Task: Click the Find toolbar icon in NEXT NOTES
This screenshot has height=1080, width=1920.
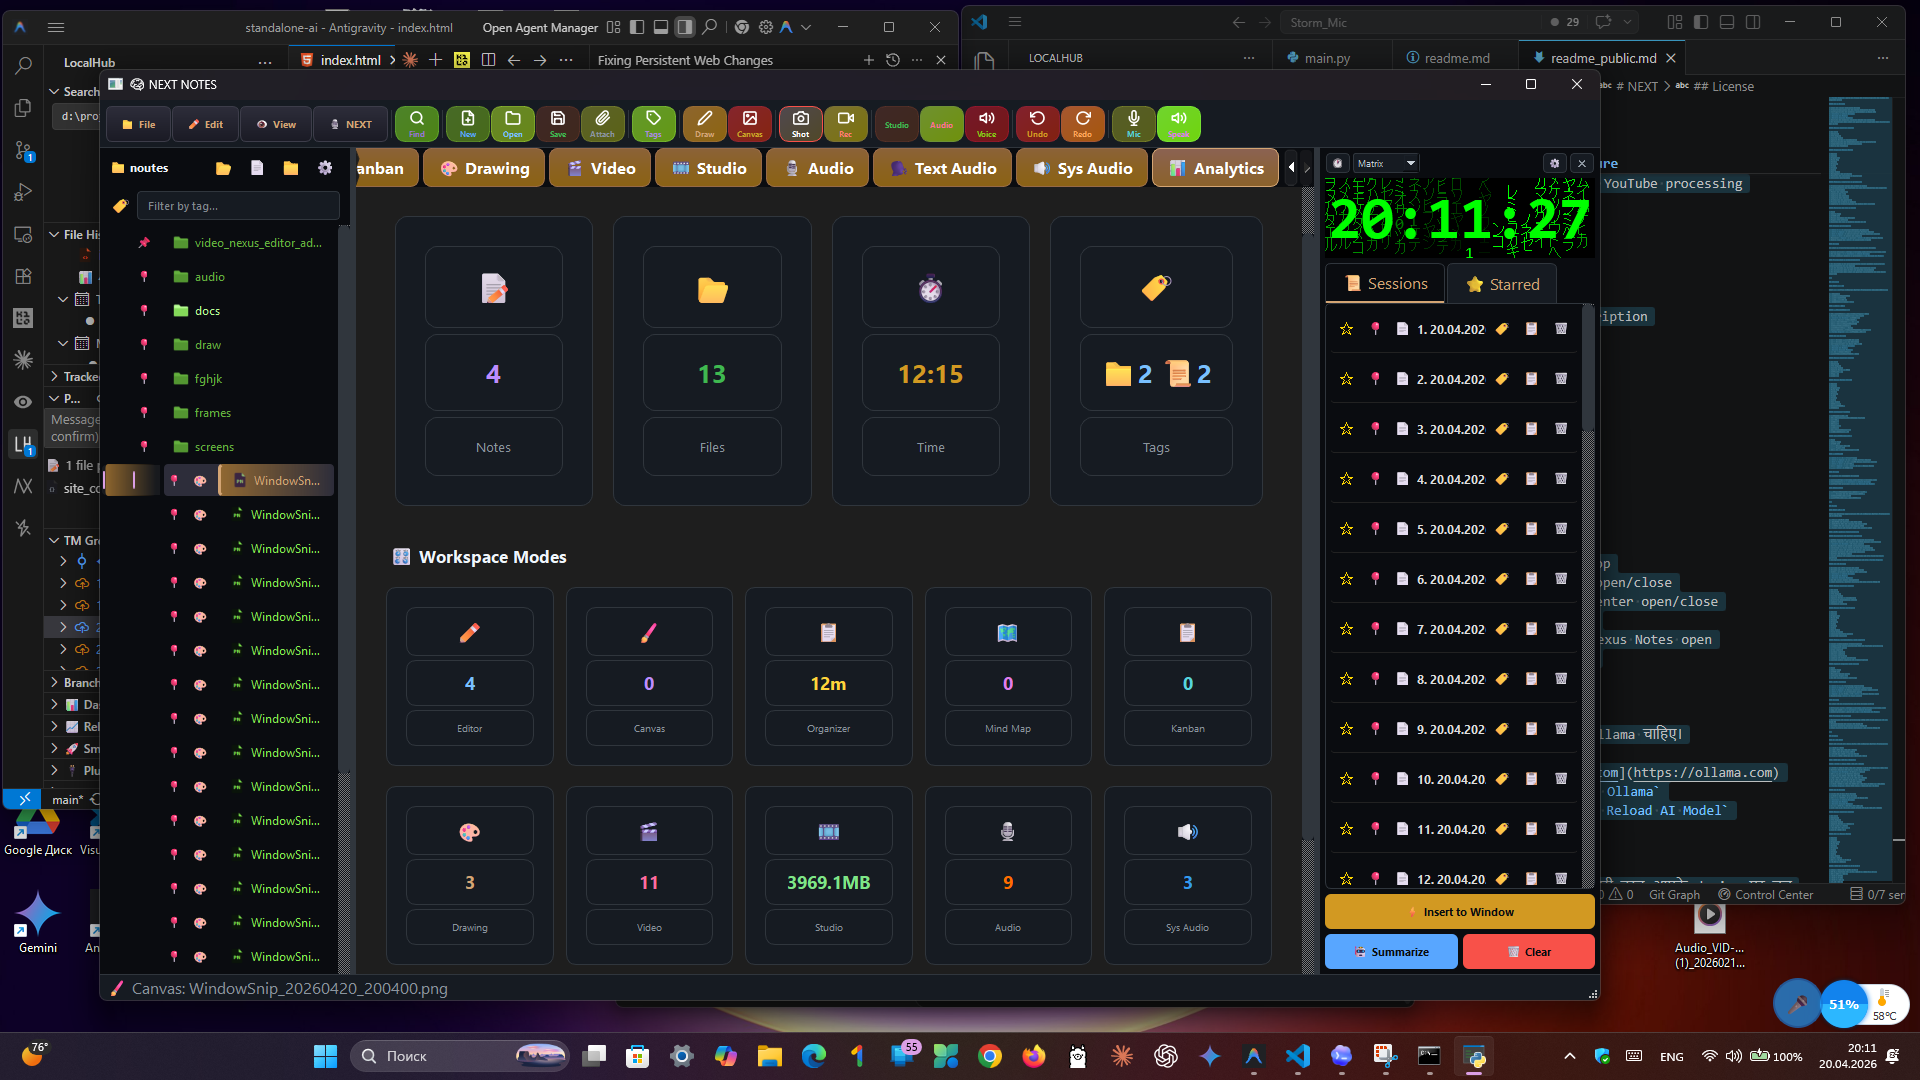Action: point(417,124)
